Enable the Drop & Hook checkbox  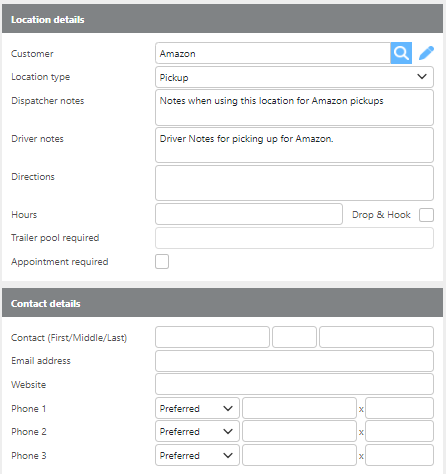426,215
